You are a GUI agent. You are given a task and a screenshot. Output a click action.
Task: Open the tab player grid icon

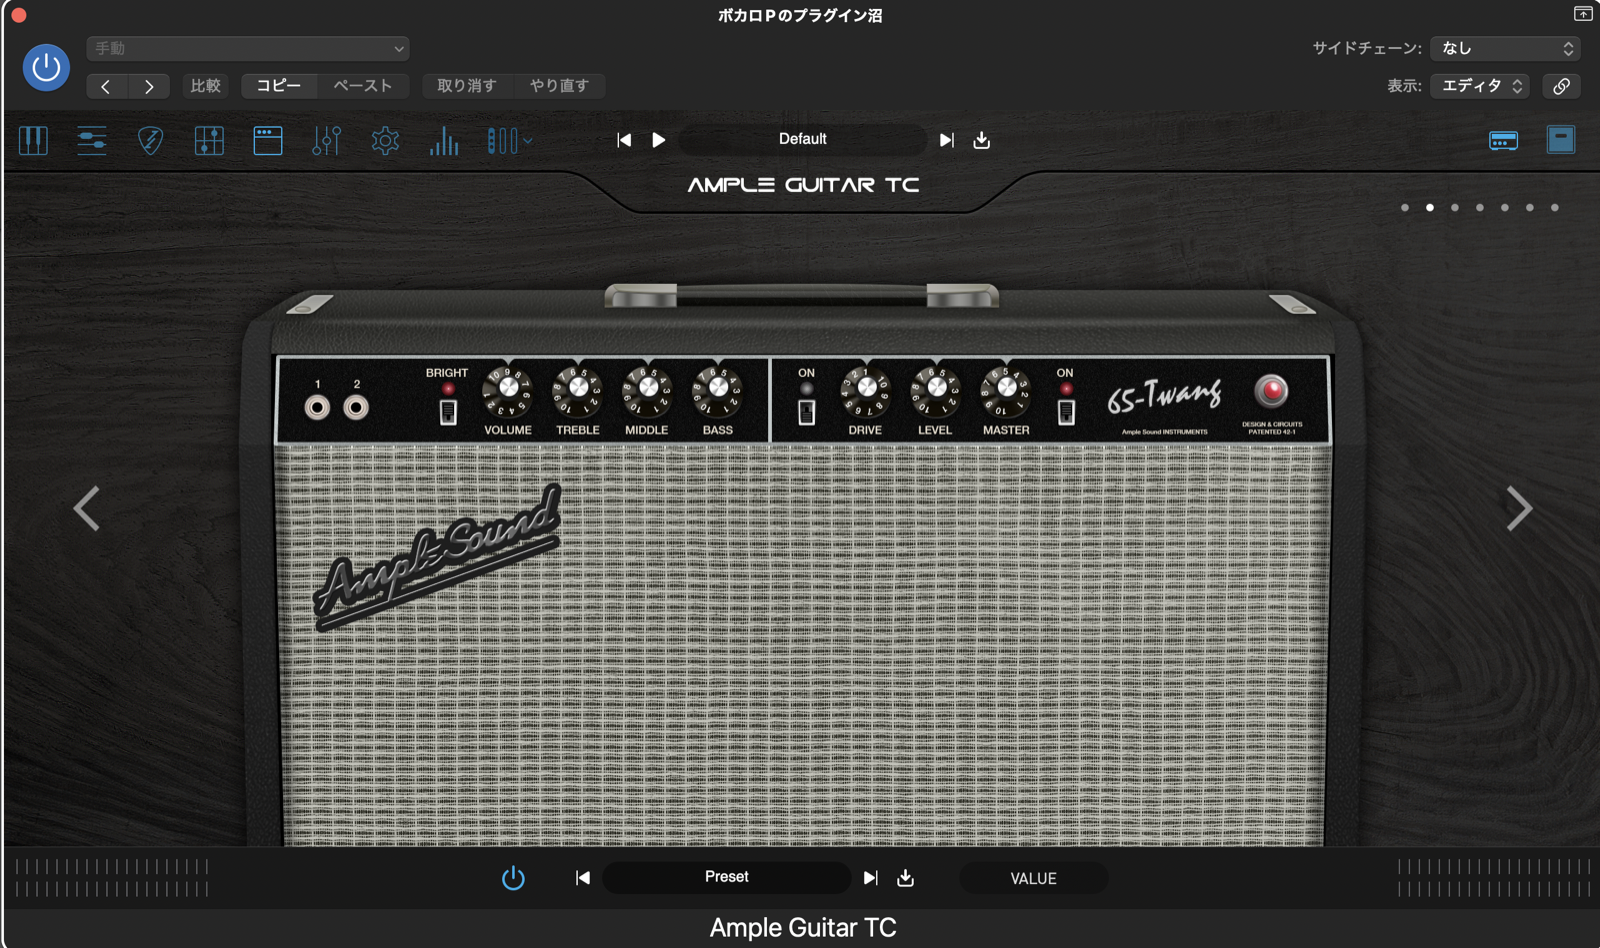(x=209, y=140)
